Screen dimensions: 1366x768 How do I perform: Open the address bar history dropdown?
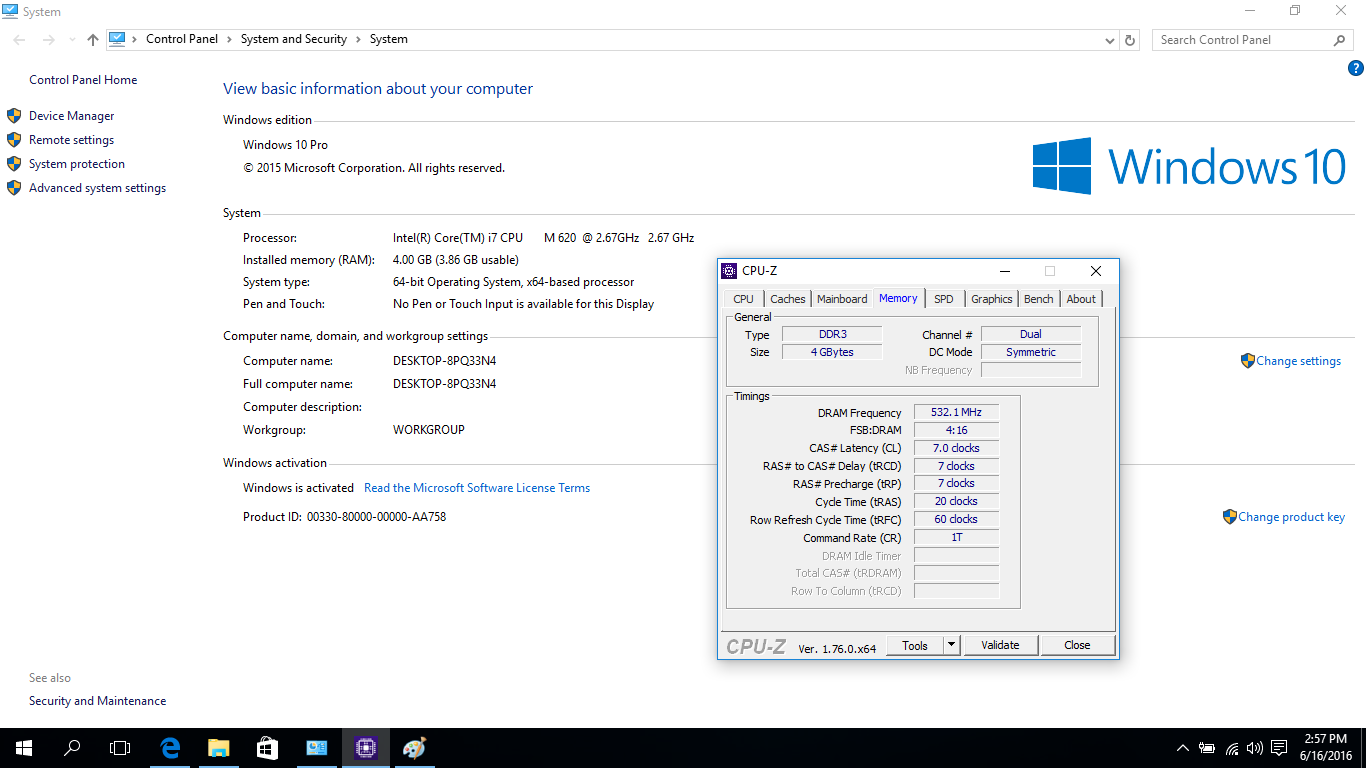click(1109, 40)
